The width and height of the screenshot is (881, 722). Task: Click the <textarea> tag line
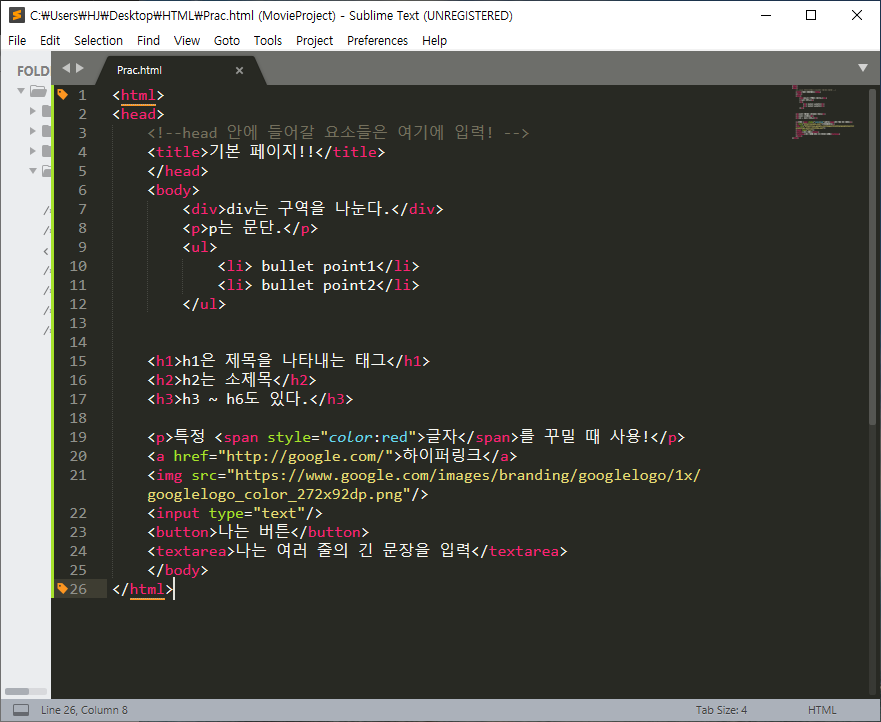(x=357, y=551)
